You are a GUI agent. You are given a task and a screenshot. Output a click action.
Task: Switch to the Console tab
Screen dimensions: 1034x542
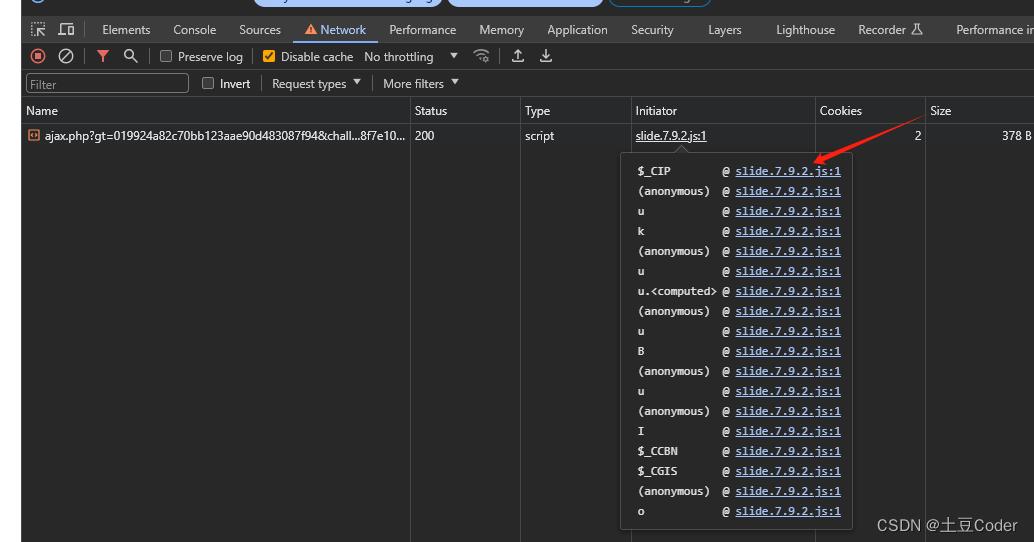tap(195, 30)
